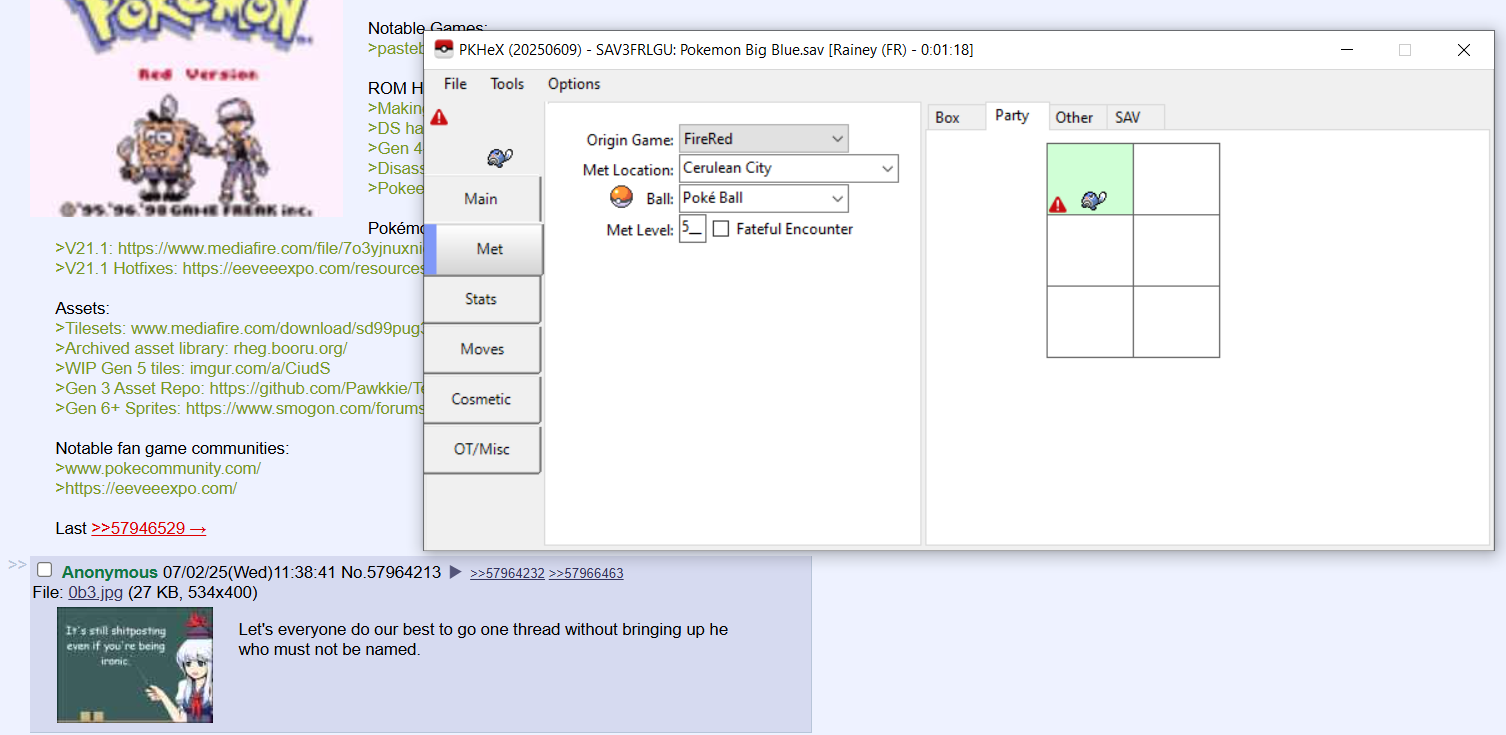The width and height of the screenshot is (1506, 735).
Task: Click the Gen 6+ Sprites line
Action: point(240,408)
